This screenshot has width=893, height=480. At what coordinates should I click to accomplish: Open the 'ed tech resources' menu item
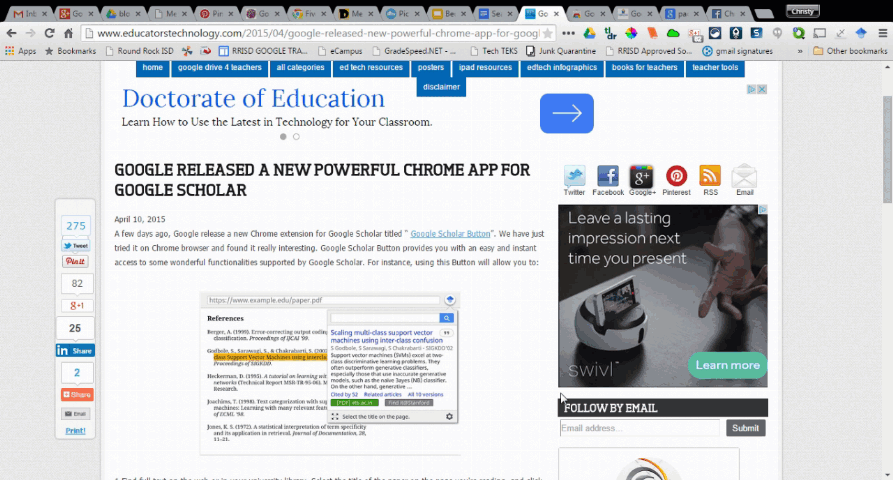pos(371,68)
